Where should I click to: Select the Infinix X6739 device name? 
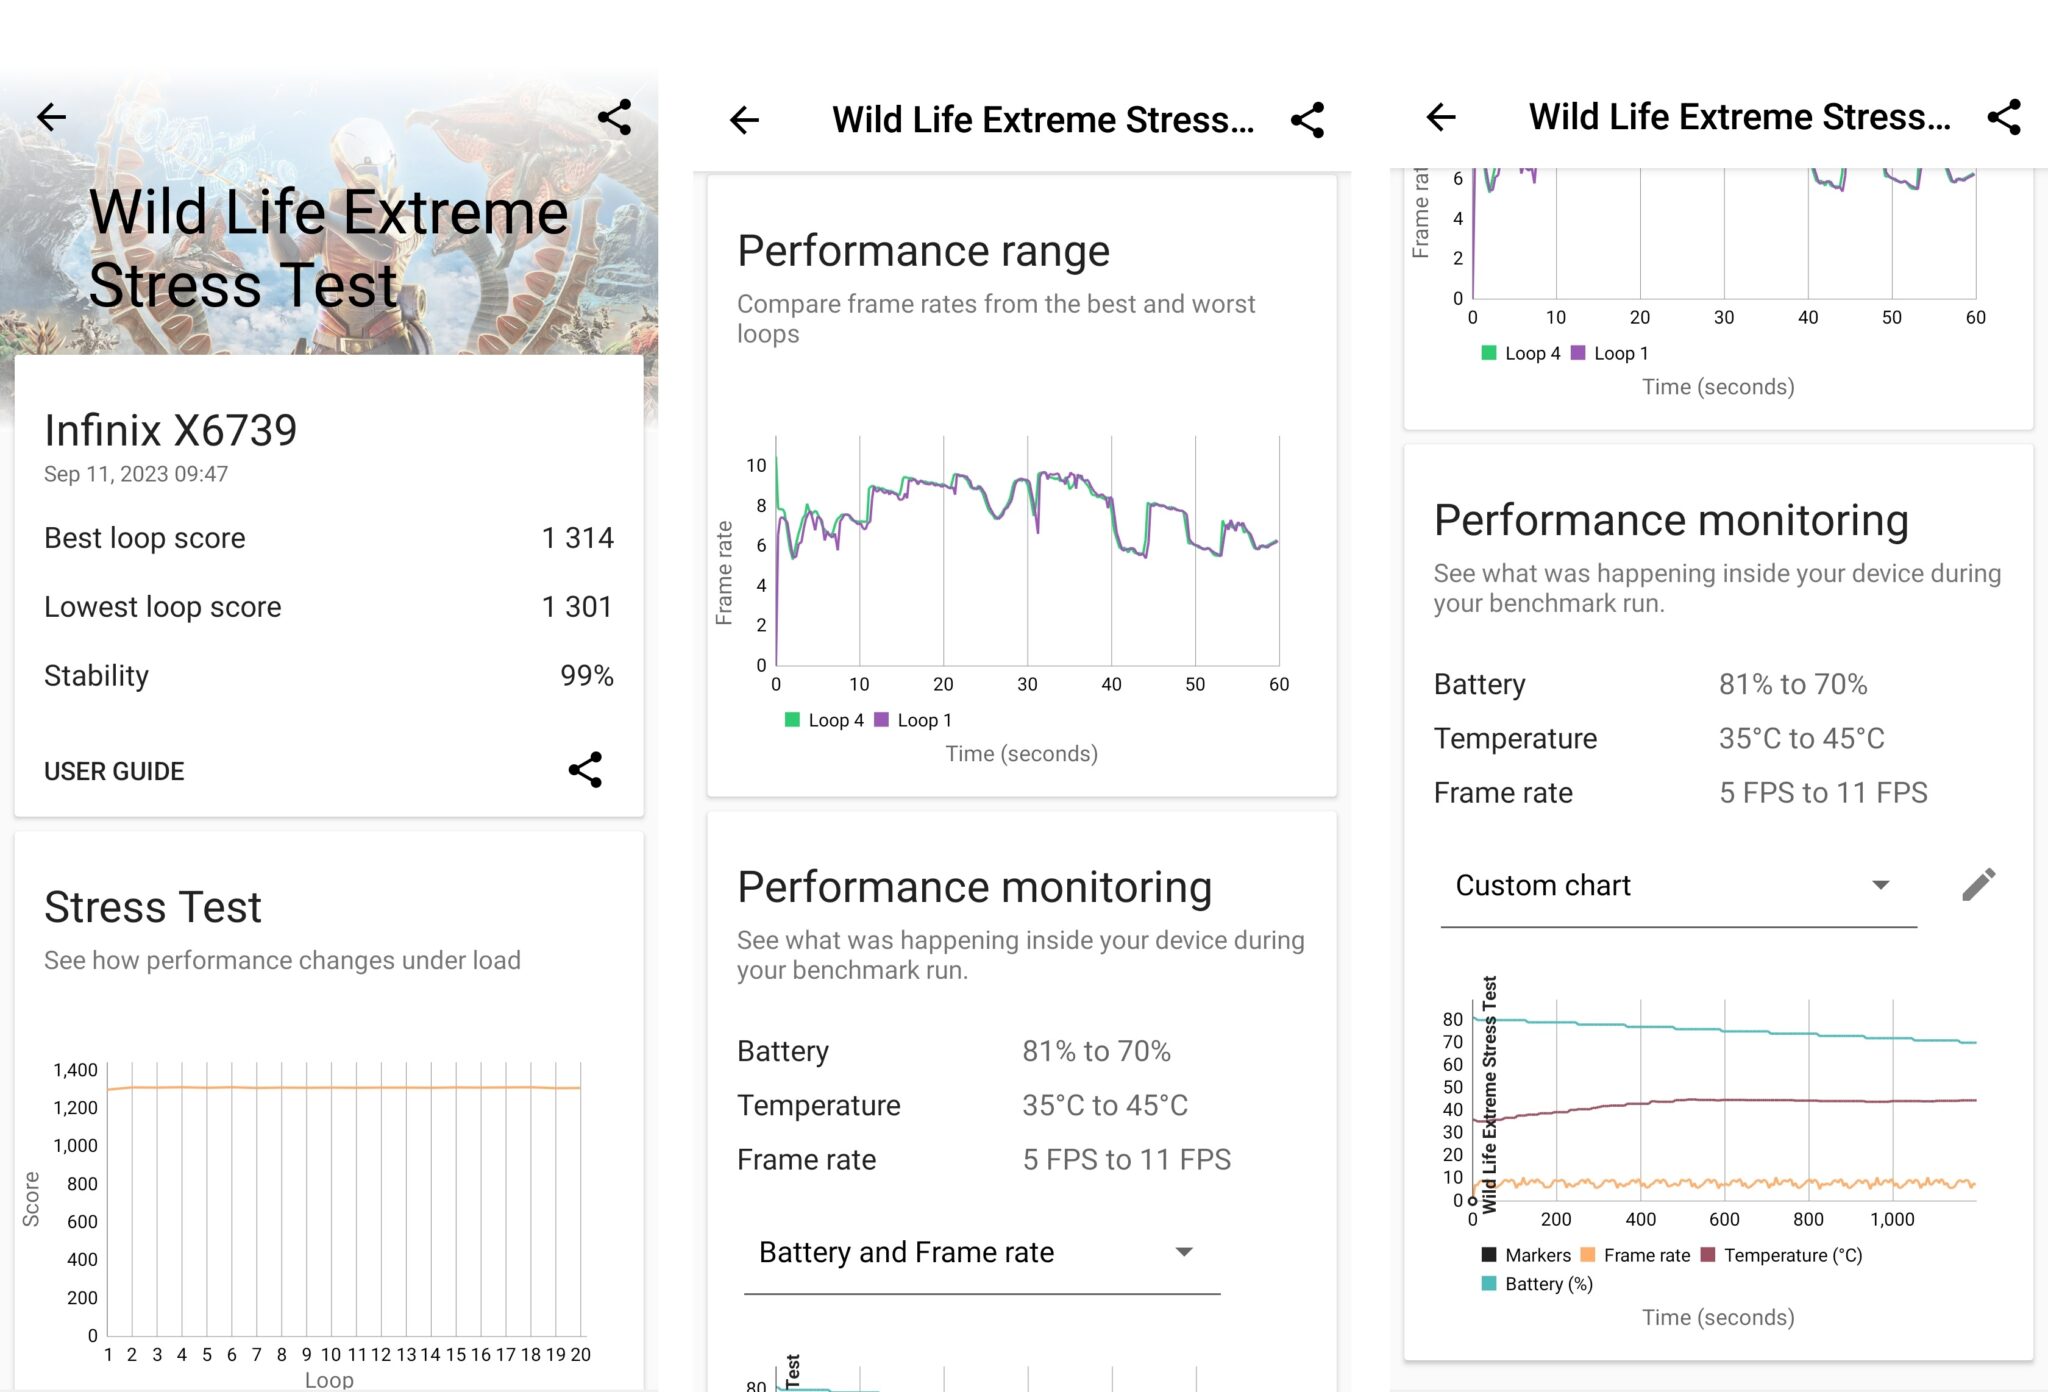pyautogui.click(x=171, y=431)
